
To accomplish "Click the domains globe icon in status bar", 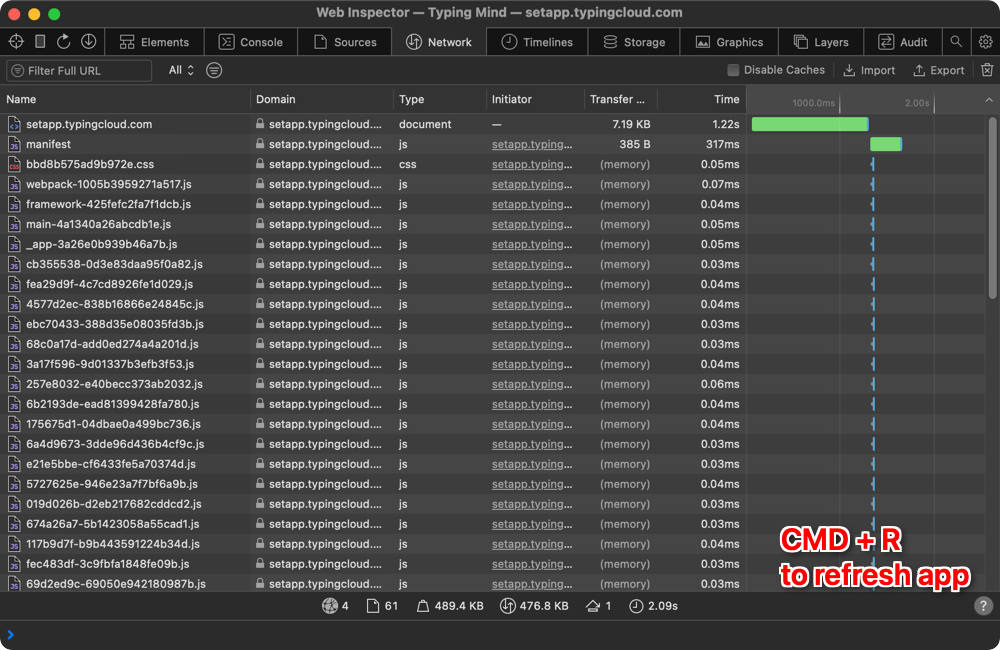I will (x=330, y=606).
